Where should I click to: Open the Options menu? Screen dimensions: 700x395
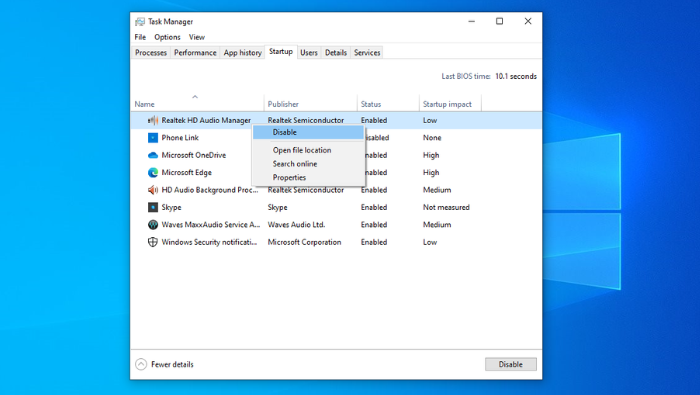click(x=167, y=37)
